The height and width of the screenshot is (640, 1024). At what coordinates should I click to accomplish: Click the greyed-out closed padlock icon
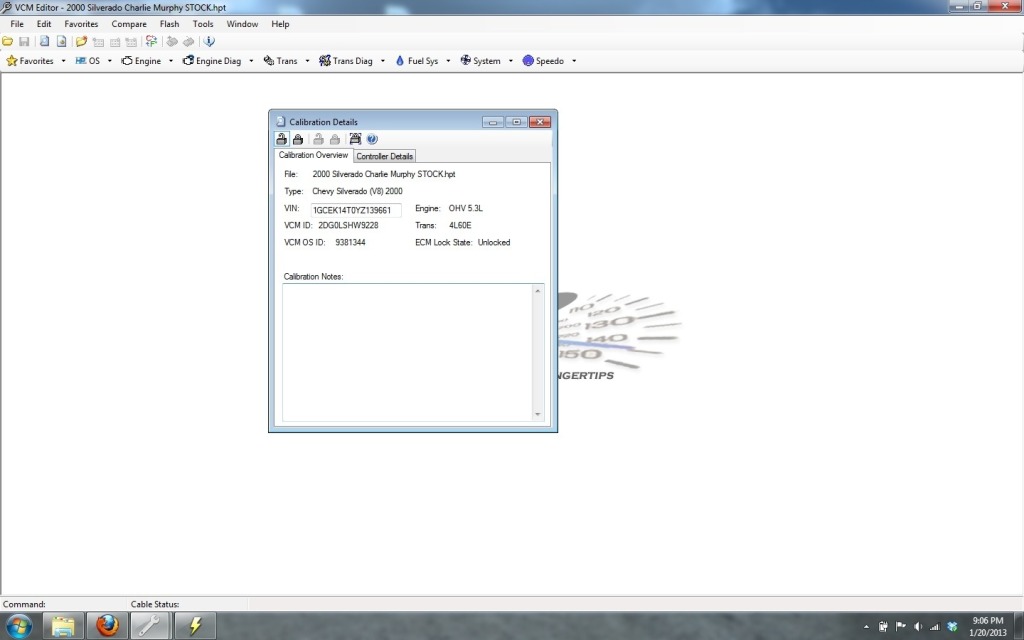click(x=334, y=139)
